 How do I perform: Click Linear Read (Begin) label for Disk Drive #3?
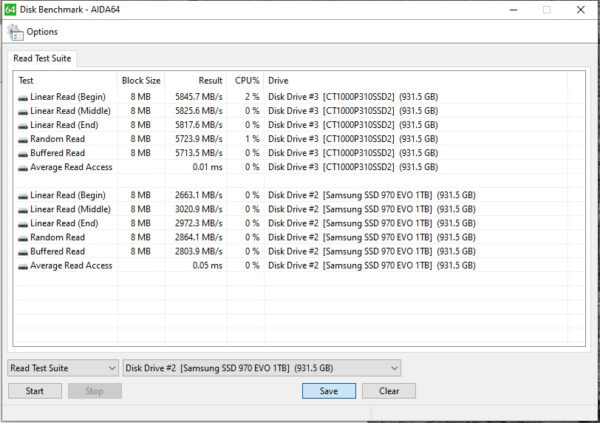coord(68,97)
